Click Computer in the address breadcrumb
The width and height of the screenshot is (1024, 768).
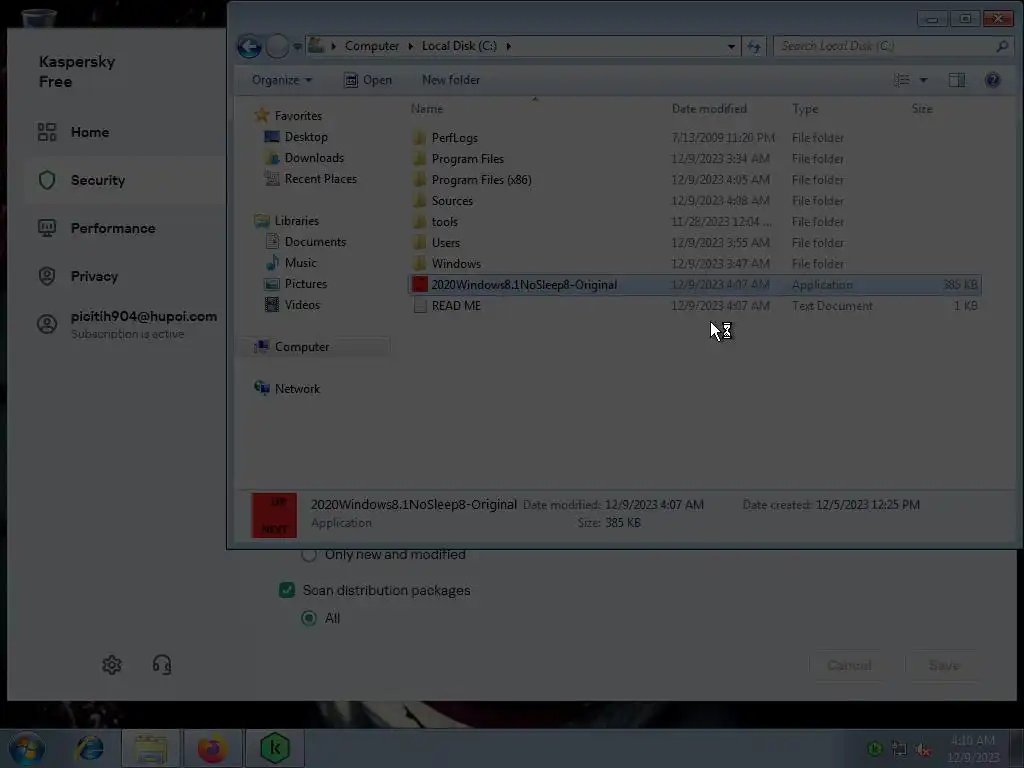(372, 46)
